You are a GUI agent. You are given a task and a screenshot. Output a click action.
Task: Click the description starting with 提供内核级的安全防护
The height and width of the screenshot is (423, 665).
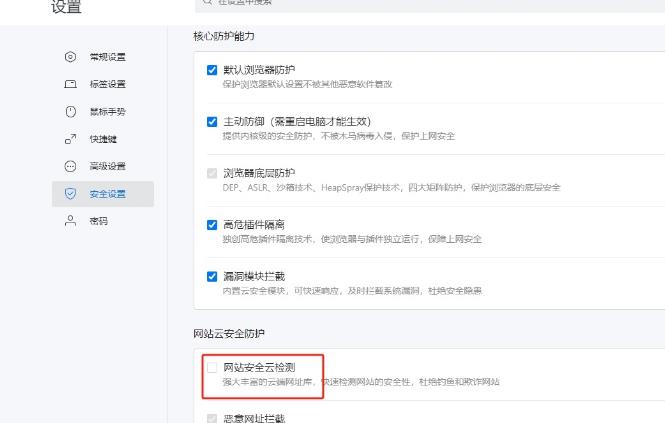[x=338, y=136]
